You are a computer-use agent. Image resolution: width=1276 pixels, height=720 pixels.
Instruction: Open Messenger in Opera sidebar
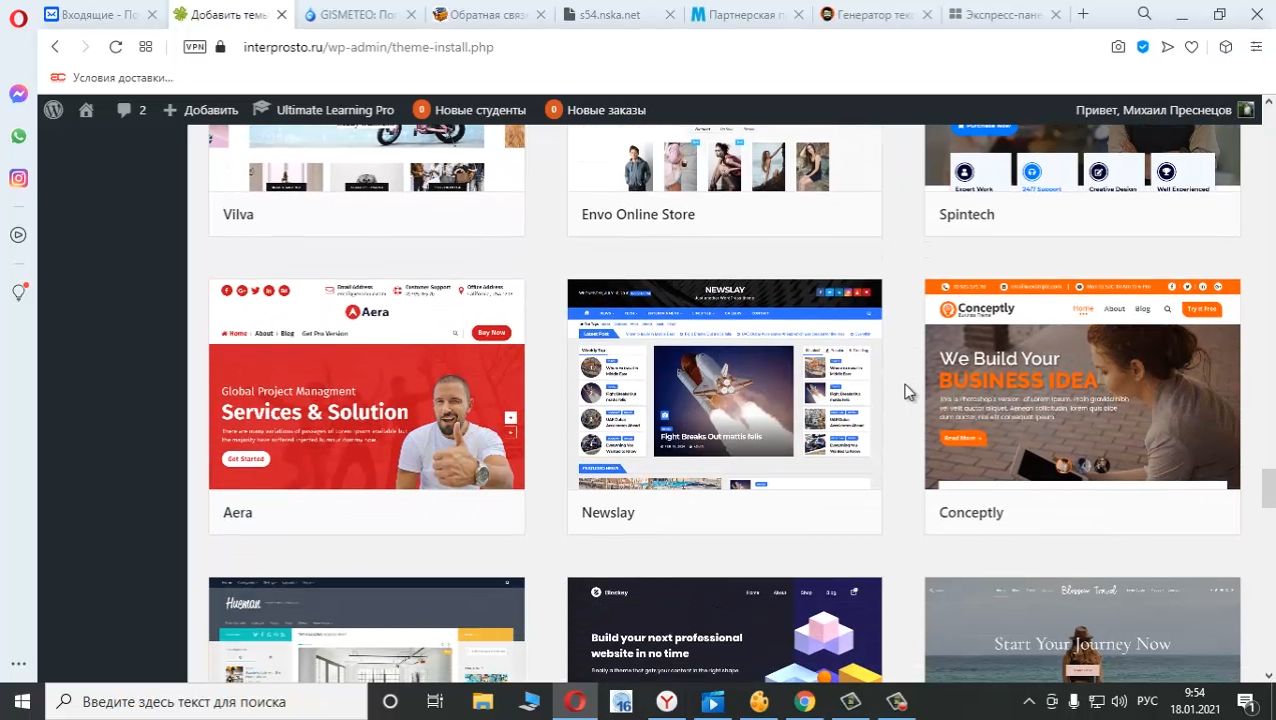point(18,94)
